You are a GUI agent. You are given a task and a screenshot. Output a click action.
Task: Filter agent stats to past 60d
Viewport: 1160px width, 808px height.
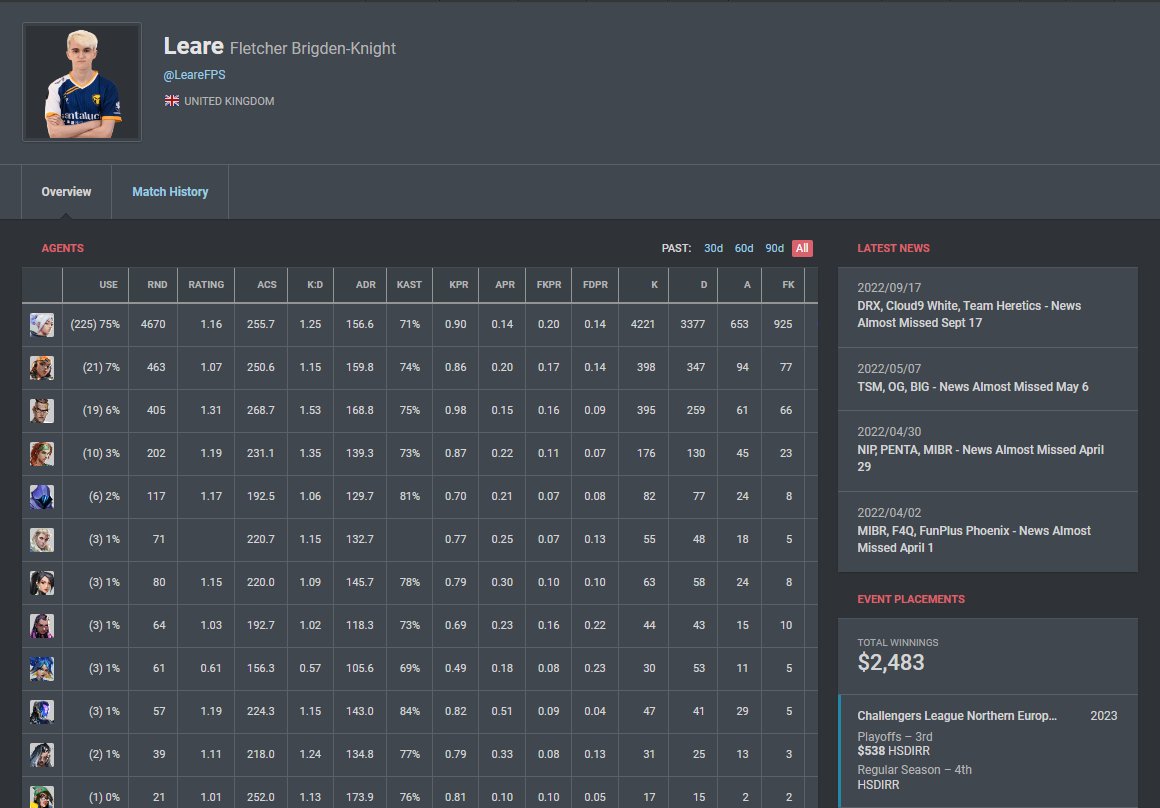pyautogui.click(x=743, y=248)
